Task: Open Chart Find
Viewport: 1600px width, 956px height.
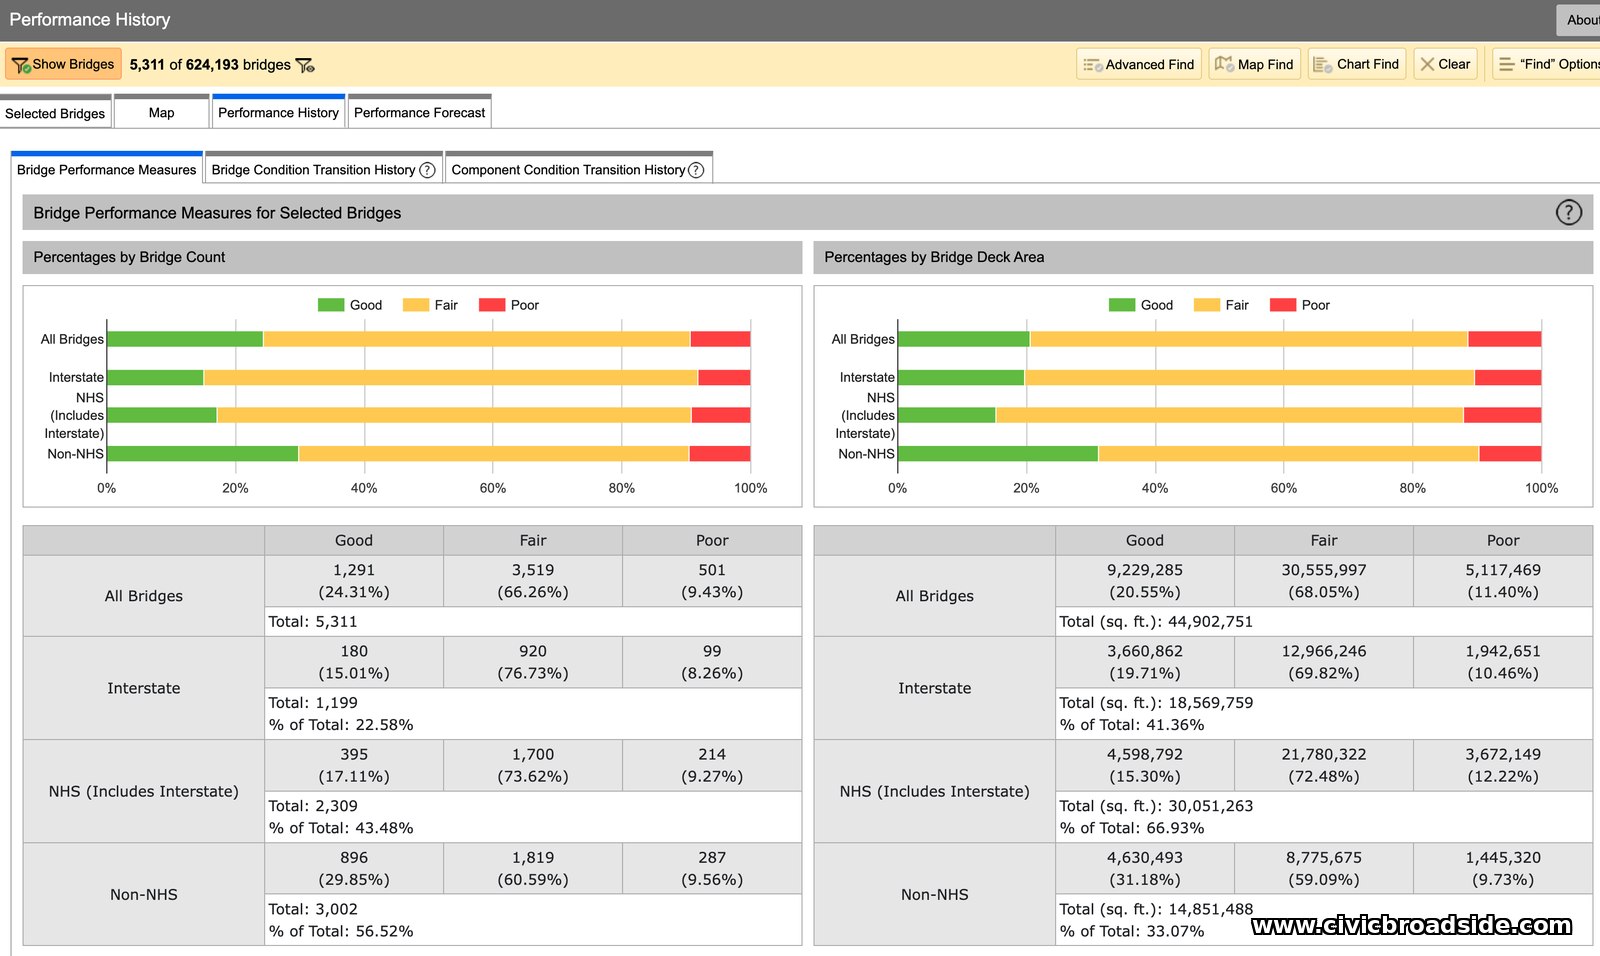Action: 1357,64
